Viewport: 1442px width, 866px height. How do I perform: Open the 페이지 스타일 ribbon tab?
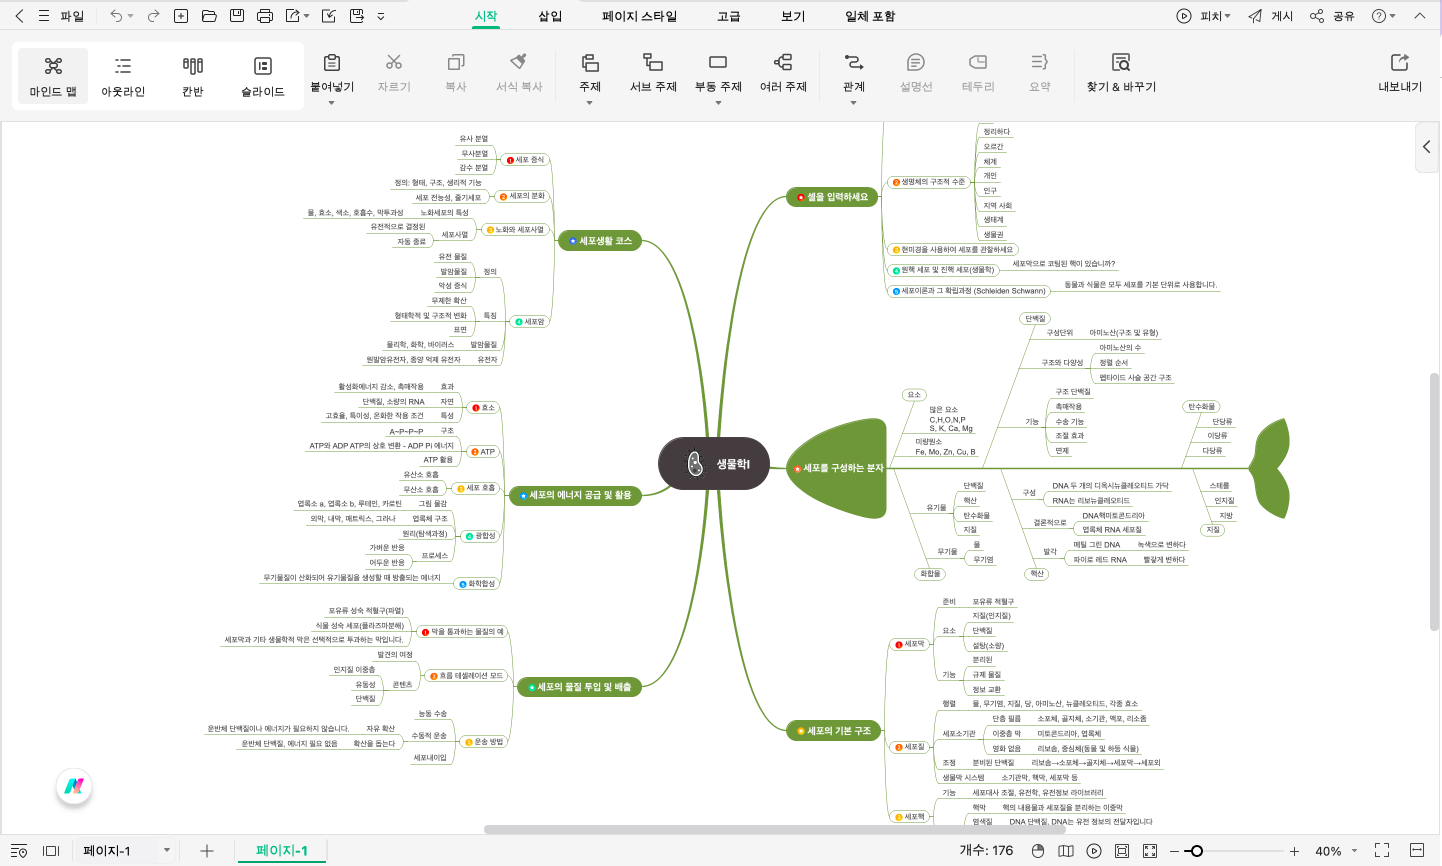639,16
